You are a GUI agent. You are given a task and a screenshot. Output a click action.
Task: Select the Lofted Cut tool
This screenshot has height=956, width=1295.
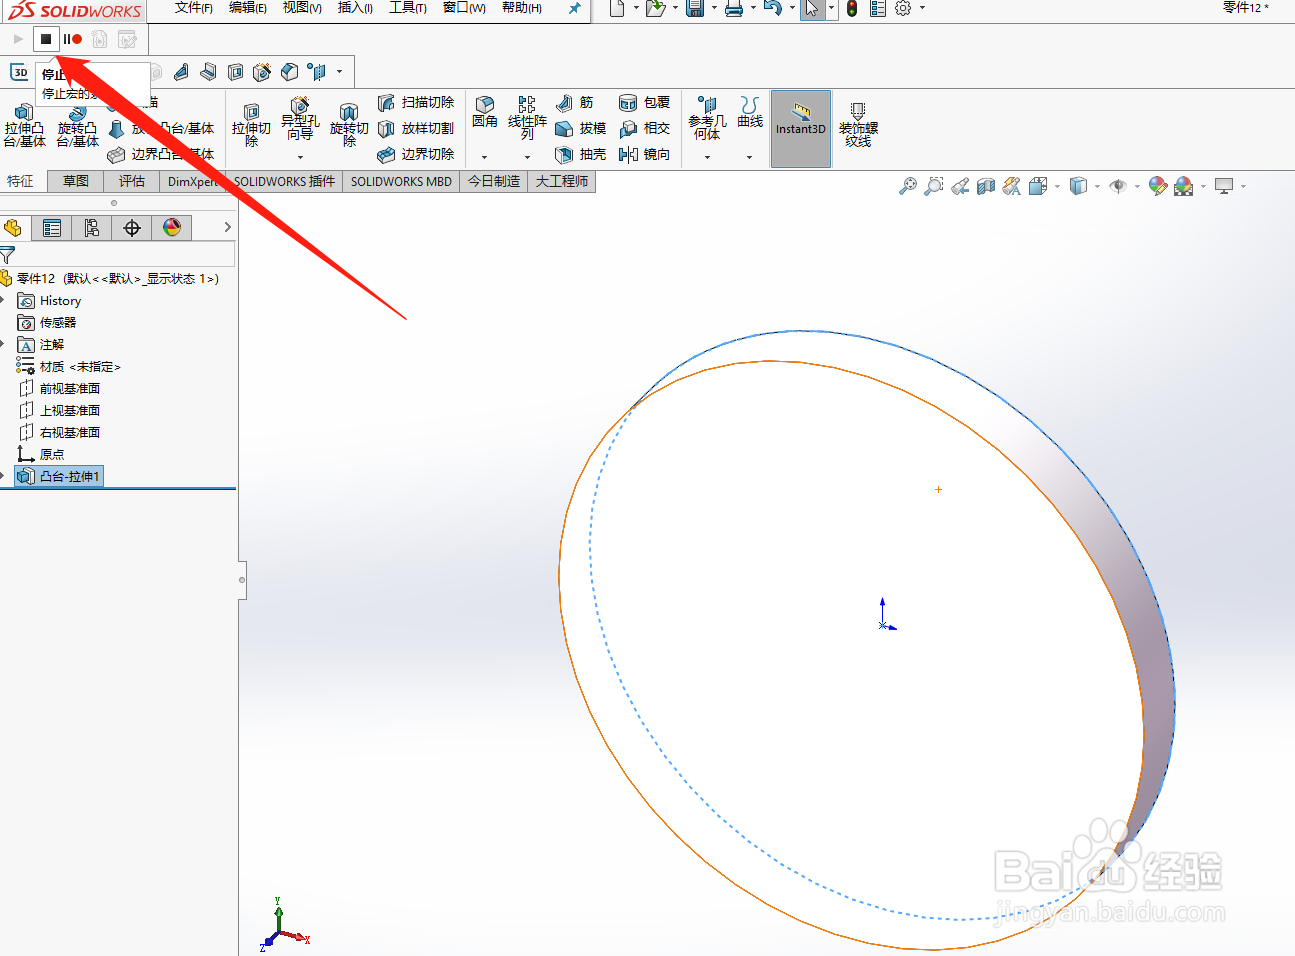tap(416, 128)
